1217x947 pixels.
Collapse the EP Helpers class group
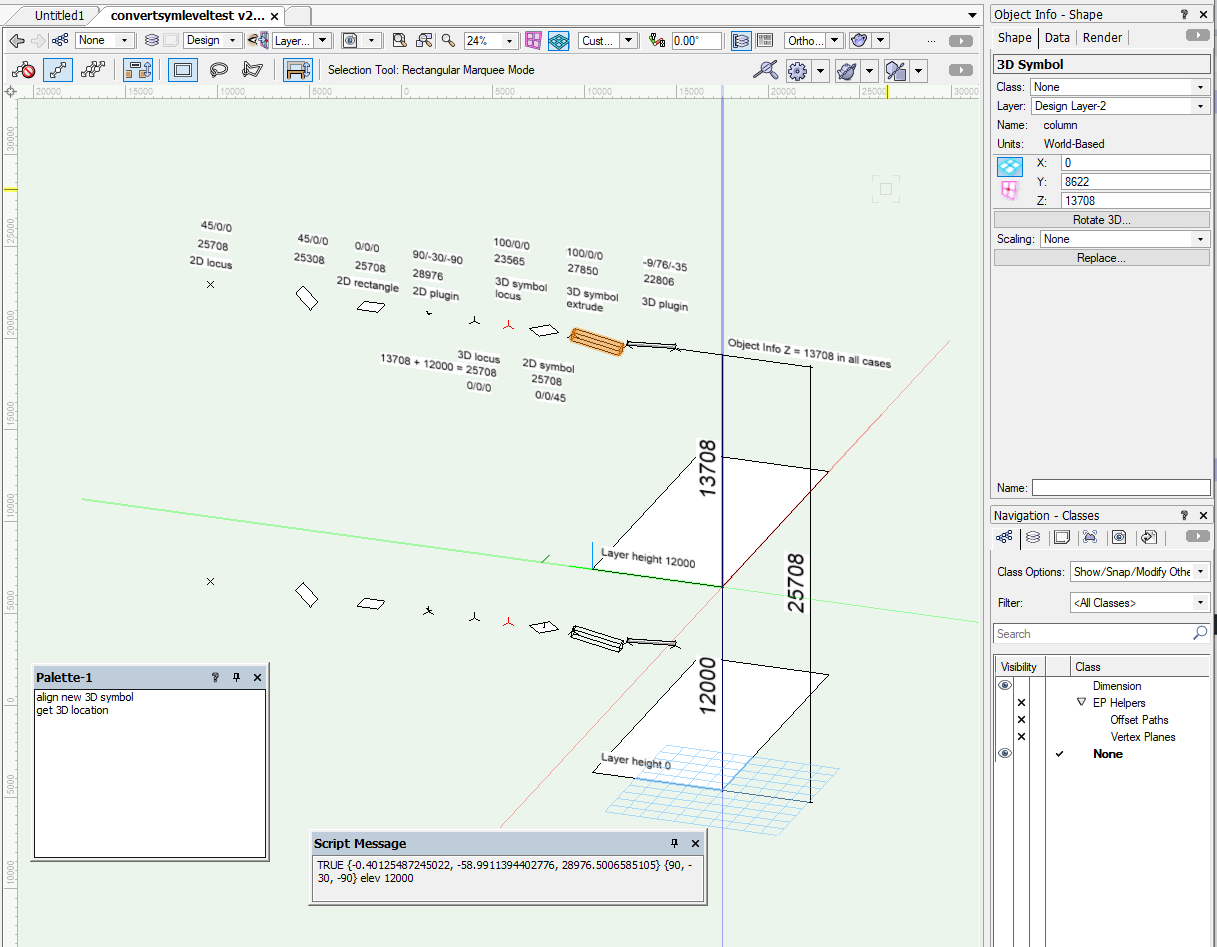tap(1081, 703)
